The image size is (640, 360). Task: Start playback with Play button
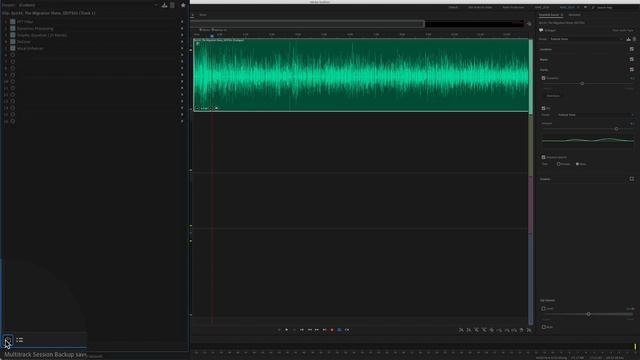click(287, 330)
